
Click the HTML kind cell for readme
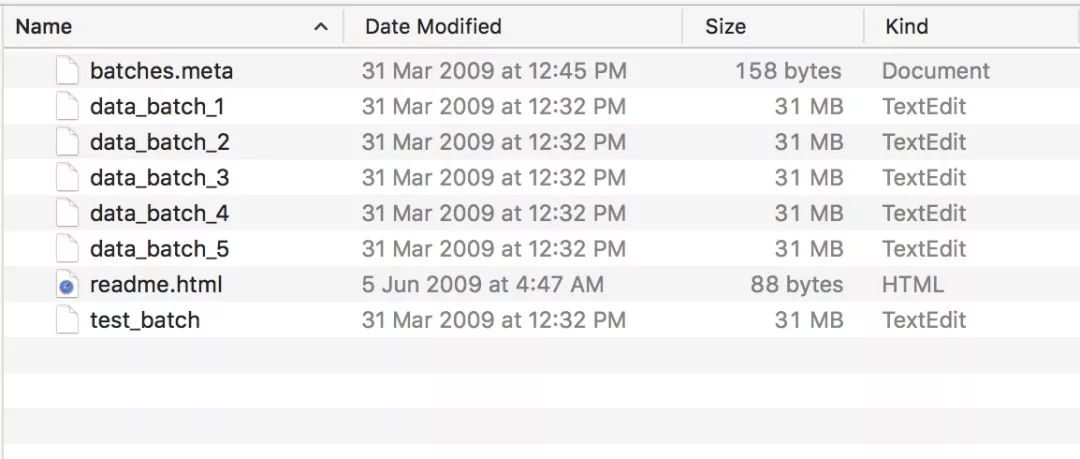tap(912, 285)
